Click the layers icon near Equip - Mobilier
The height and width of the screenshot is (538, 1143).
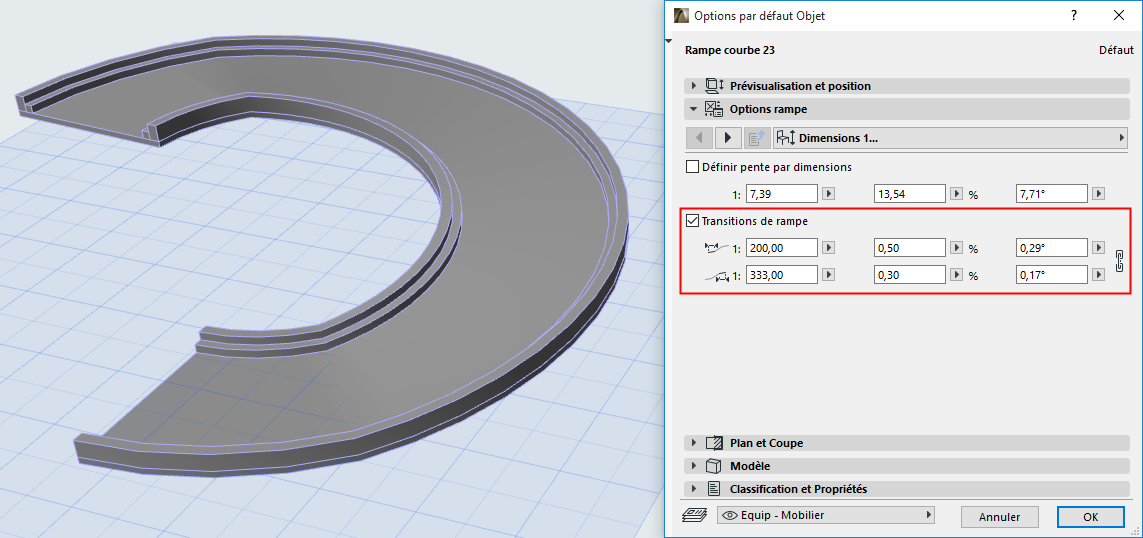coord(695,515)
